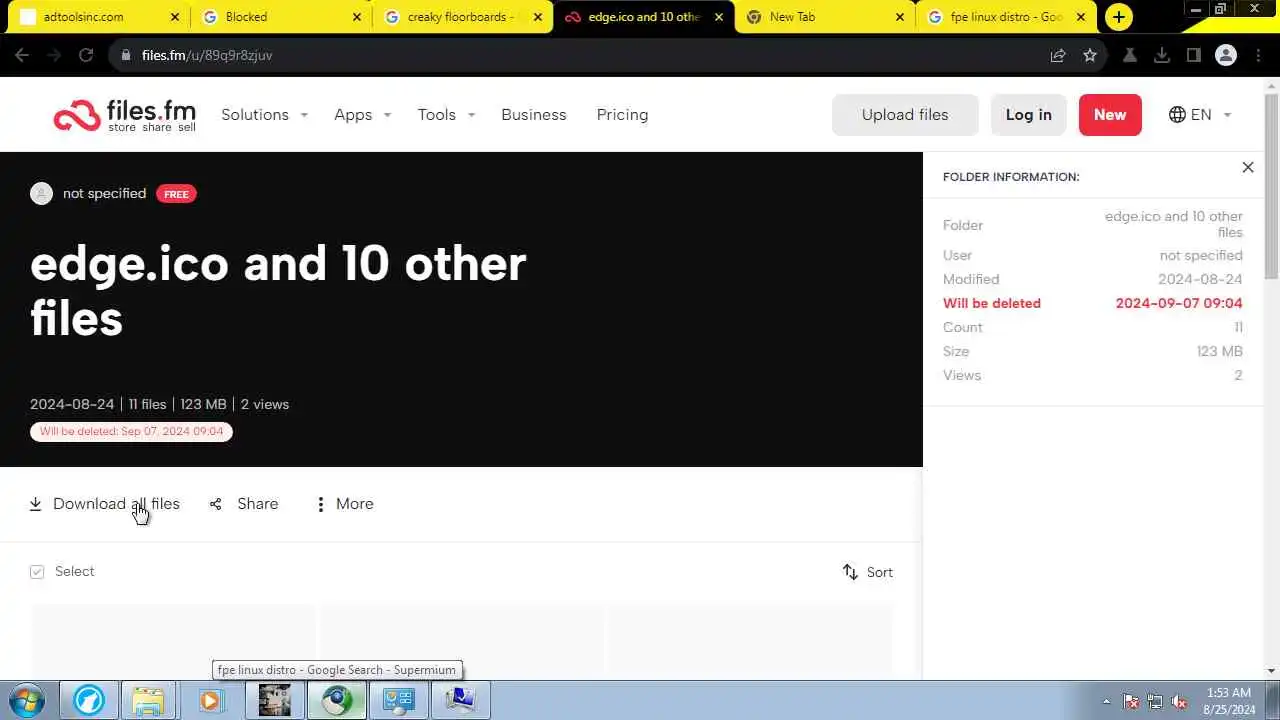Image resolution: width=1280 pixels, height=720 pixels.
Task: Click the Upload files button
Action: click(905, 115)
